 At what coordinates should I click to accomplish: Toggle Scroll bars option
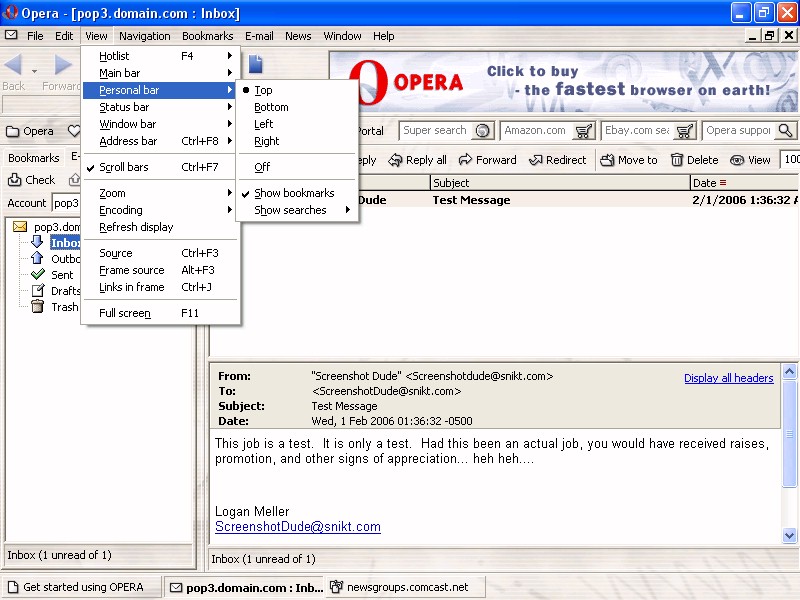(x=160, y=167)
